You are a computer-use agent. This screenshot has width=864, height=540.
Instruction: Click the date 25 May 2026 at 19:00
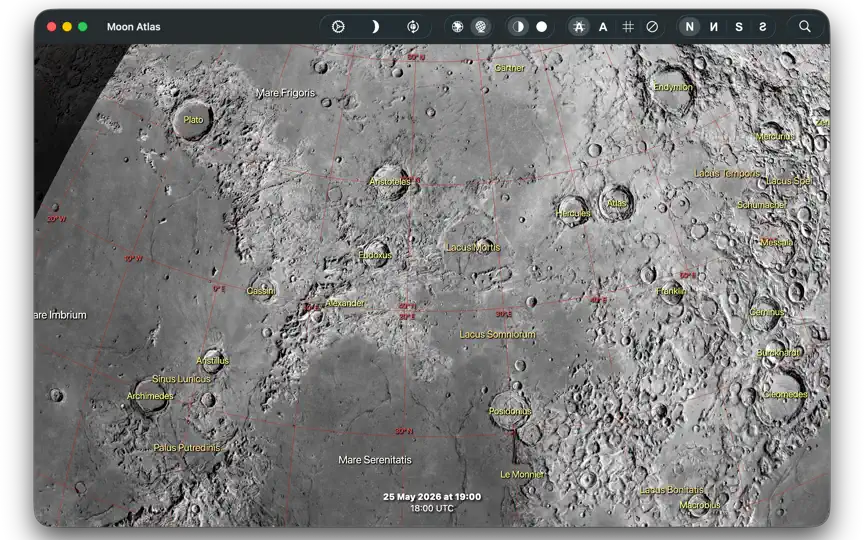pos(432,497)
